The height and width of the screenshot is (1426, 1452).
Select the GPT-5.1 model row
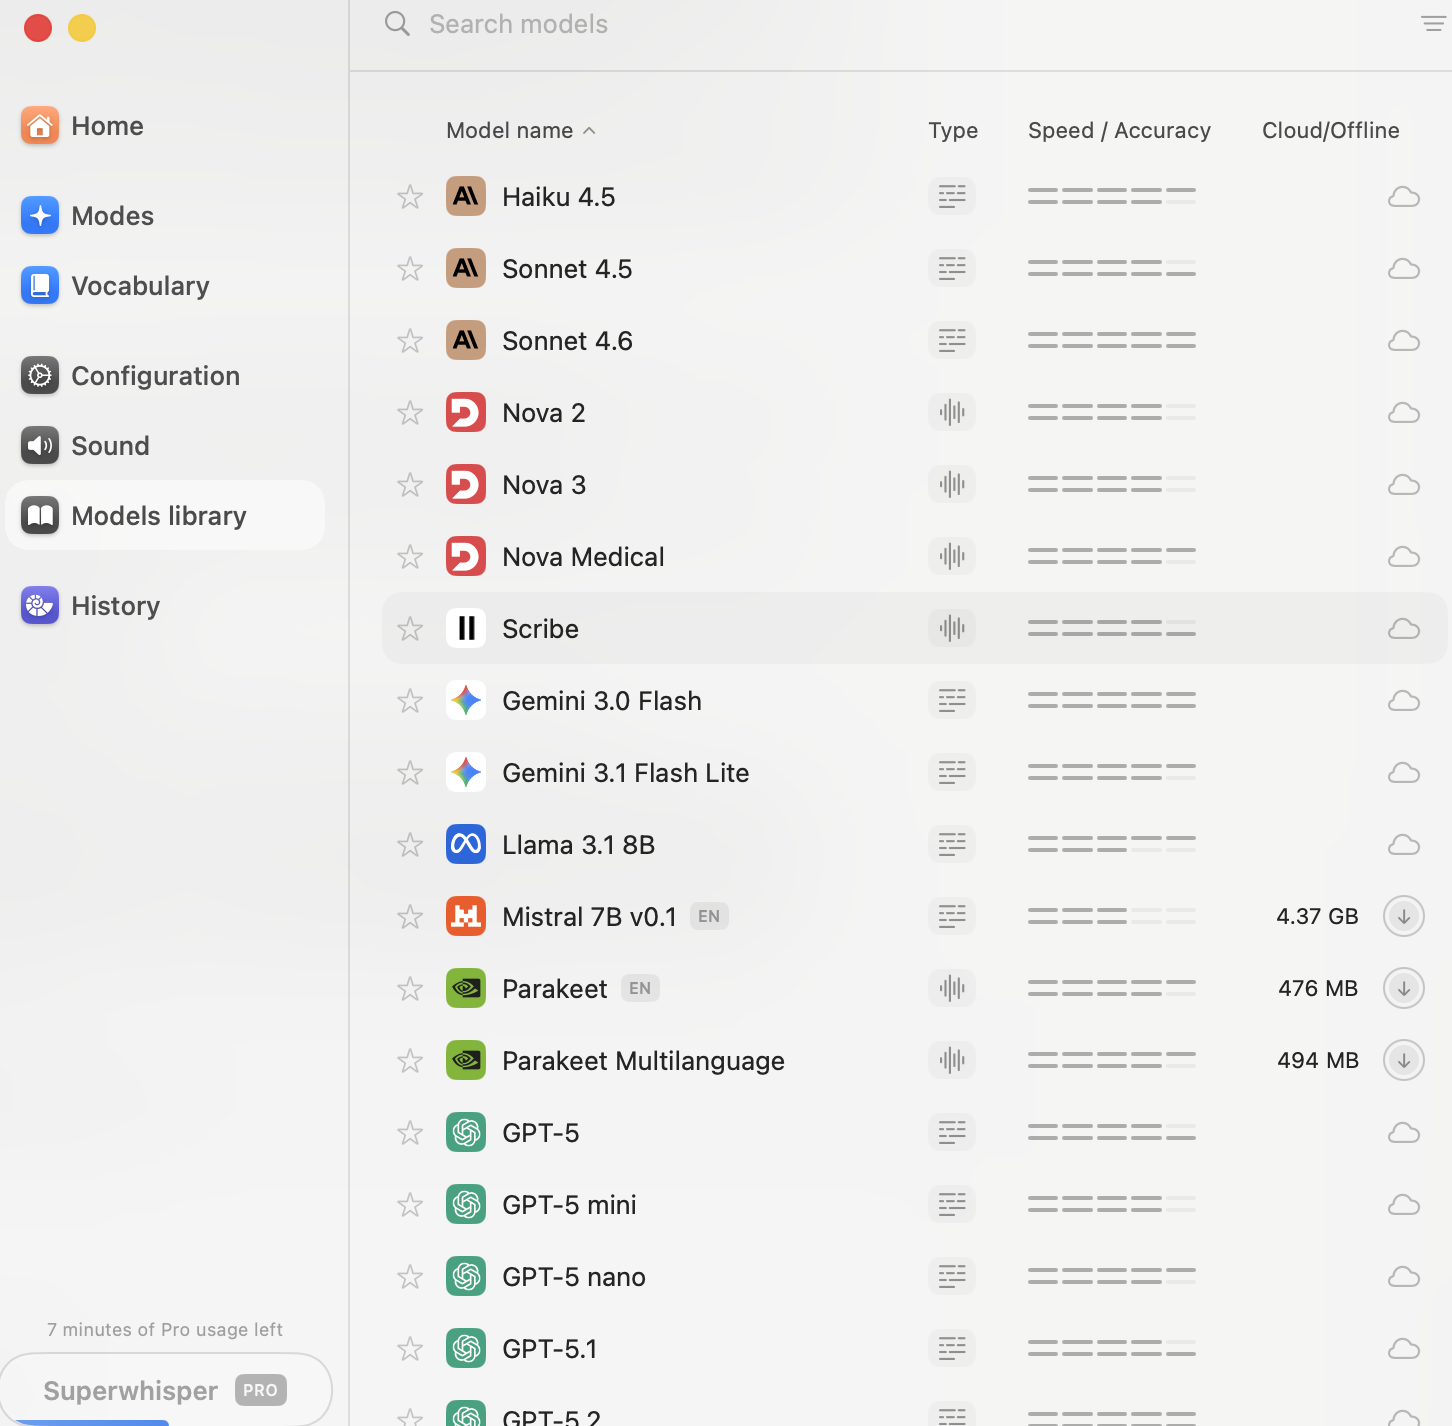tap(914, 1348)
